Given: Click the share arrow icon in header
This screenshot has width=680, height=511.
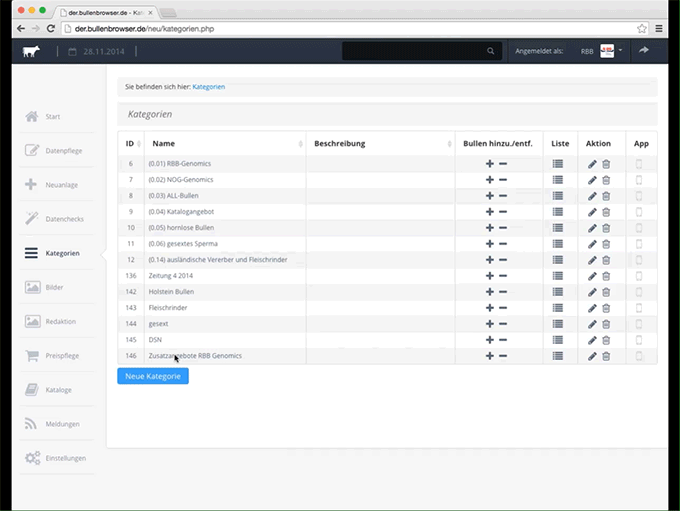Looking at the screenshot, I should (x=645, y=50).
